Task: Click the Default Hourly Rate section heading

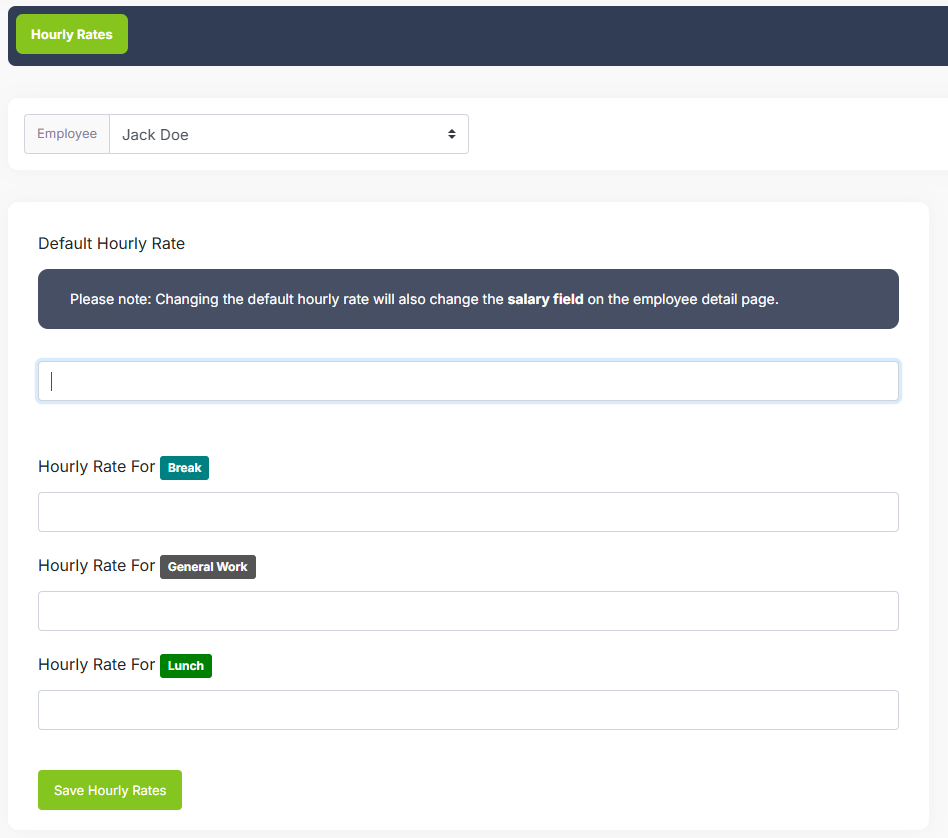Action: pos(111,243)
